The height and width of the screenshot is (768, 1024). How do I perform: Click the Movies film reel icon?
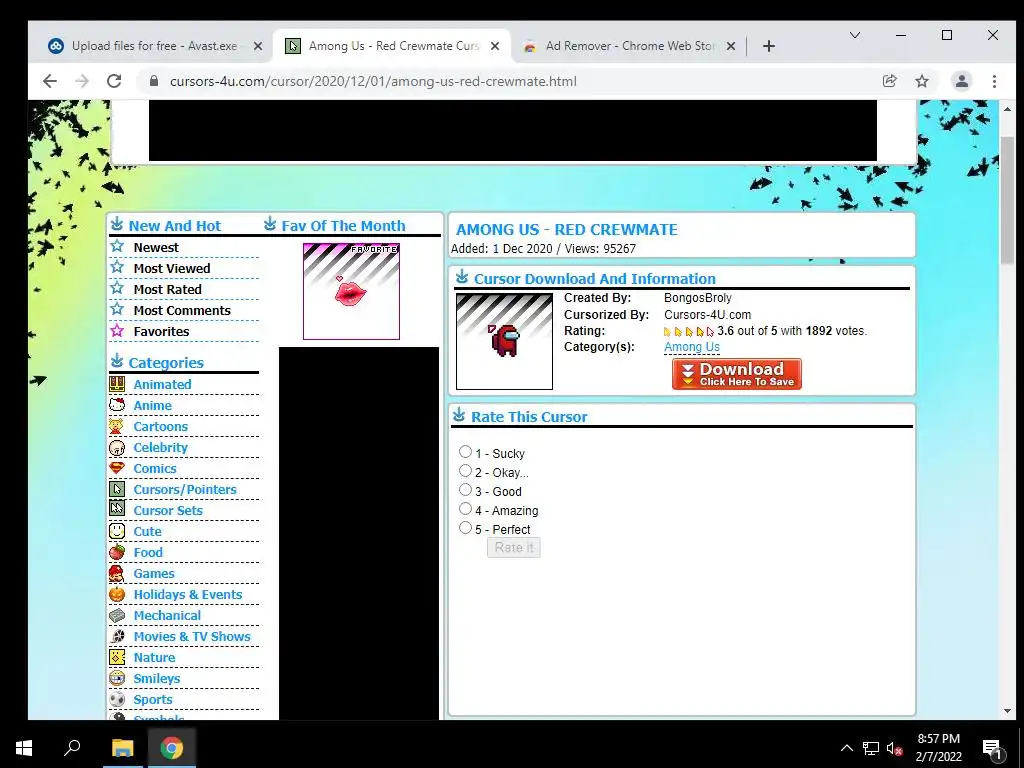[117, 636]
